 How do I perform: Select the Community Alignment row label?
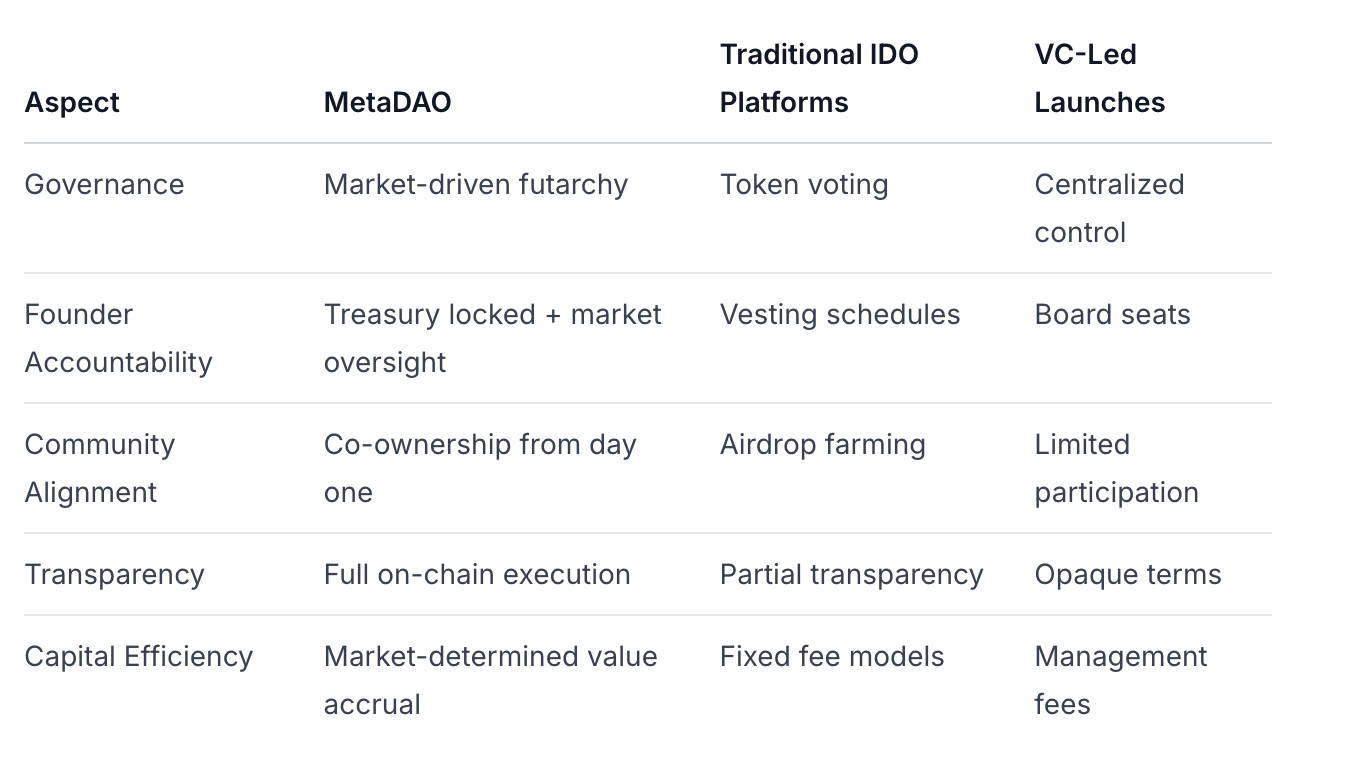click(x=99, y=468)
